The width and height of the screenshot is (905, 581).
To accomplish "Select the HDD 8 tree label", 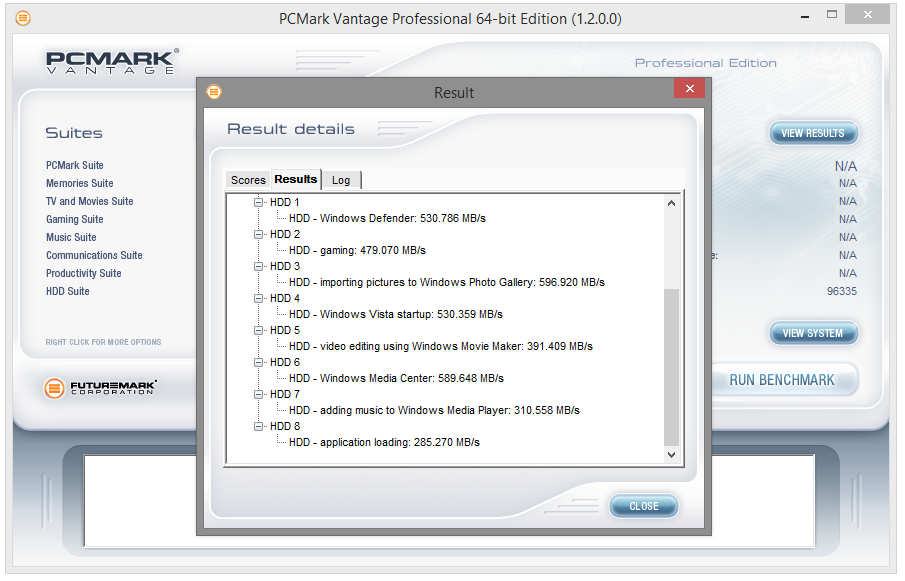I will tap(285, 426).
